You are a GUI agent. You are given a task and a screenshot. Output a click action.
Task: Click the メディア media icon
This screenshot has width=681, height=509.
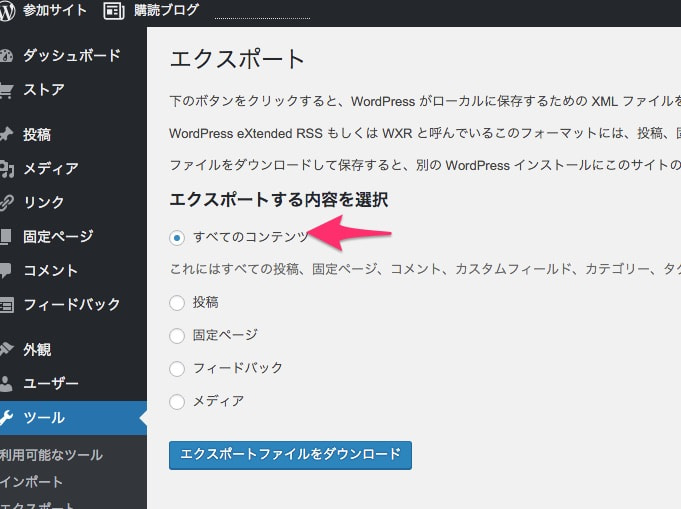tap(7, 169)
